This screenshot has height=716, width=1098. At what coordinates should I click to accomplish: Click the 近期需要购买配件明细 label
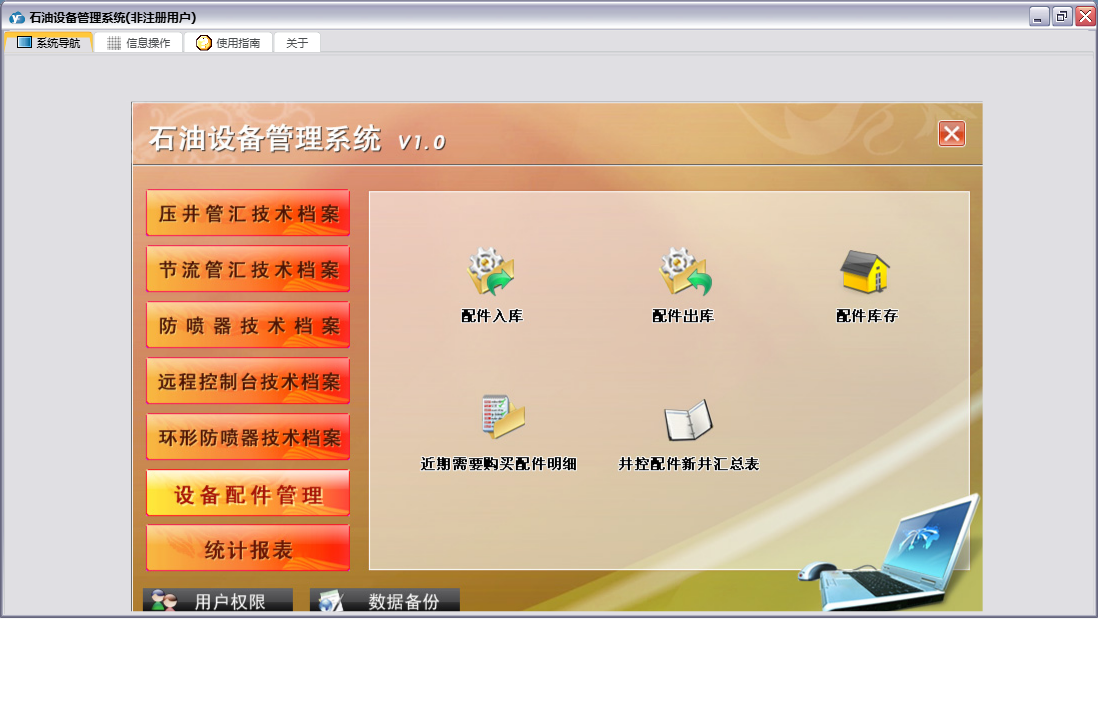pos(498,464)
